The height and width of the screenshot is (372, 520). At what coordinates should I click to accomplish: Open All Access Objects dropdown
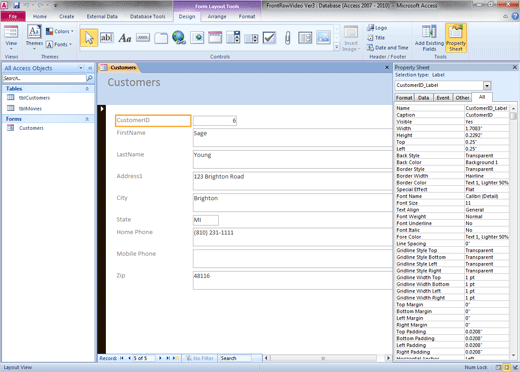[x=81, y=68]
